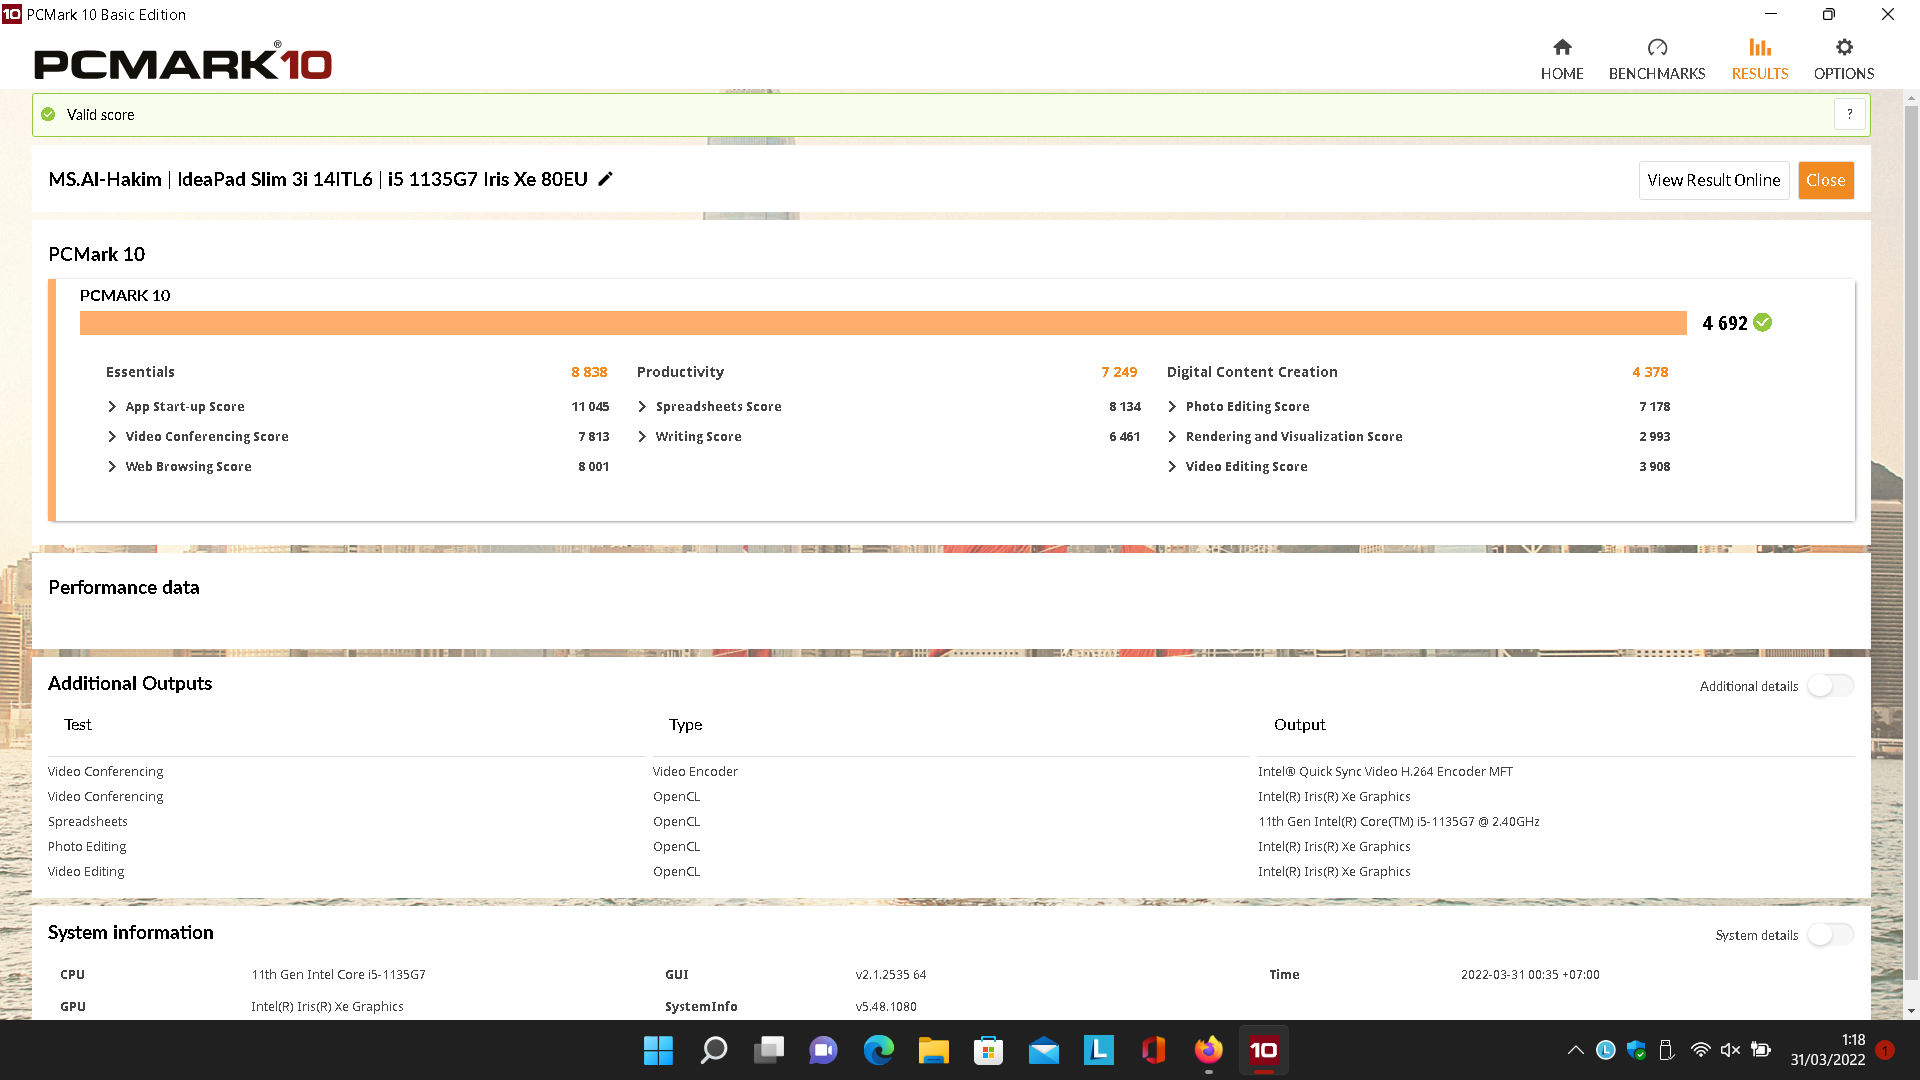The image size is (1920, 1080).
Task: Show hidden tray icons chevron
Action: [1575, 1050]
